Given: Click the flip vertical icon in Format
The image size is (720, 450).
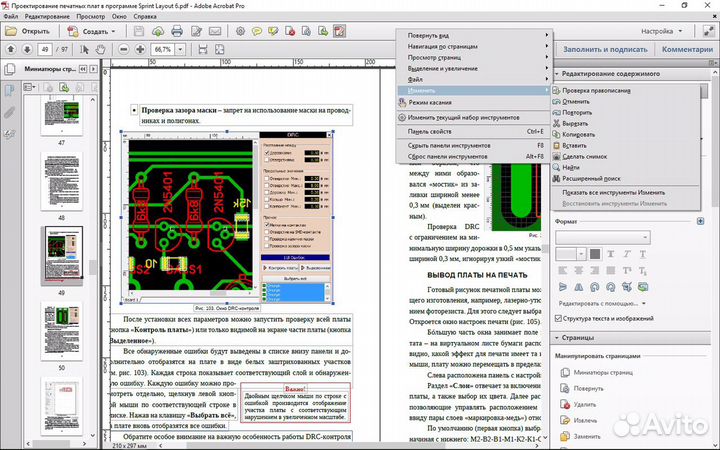Looking at the screenshot, I should 563,287.
